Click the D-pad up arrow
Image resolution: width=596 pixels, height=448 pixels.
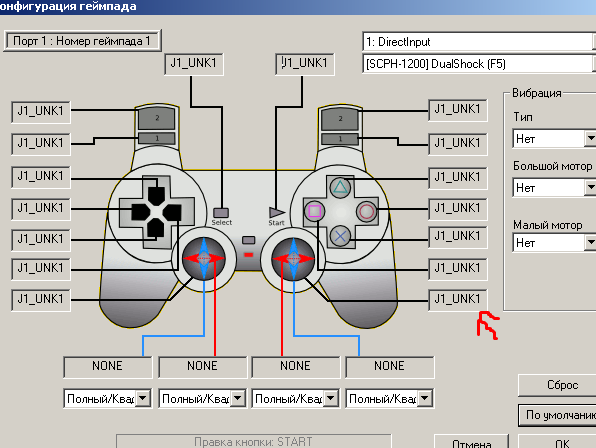coord(156,196)
